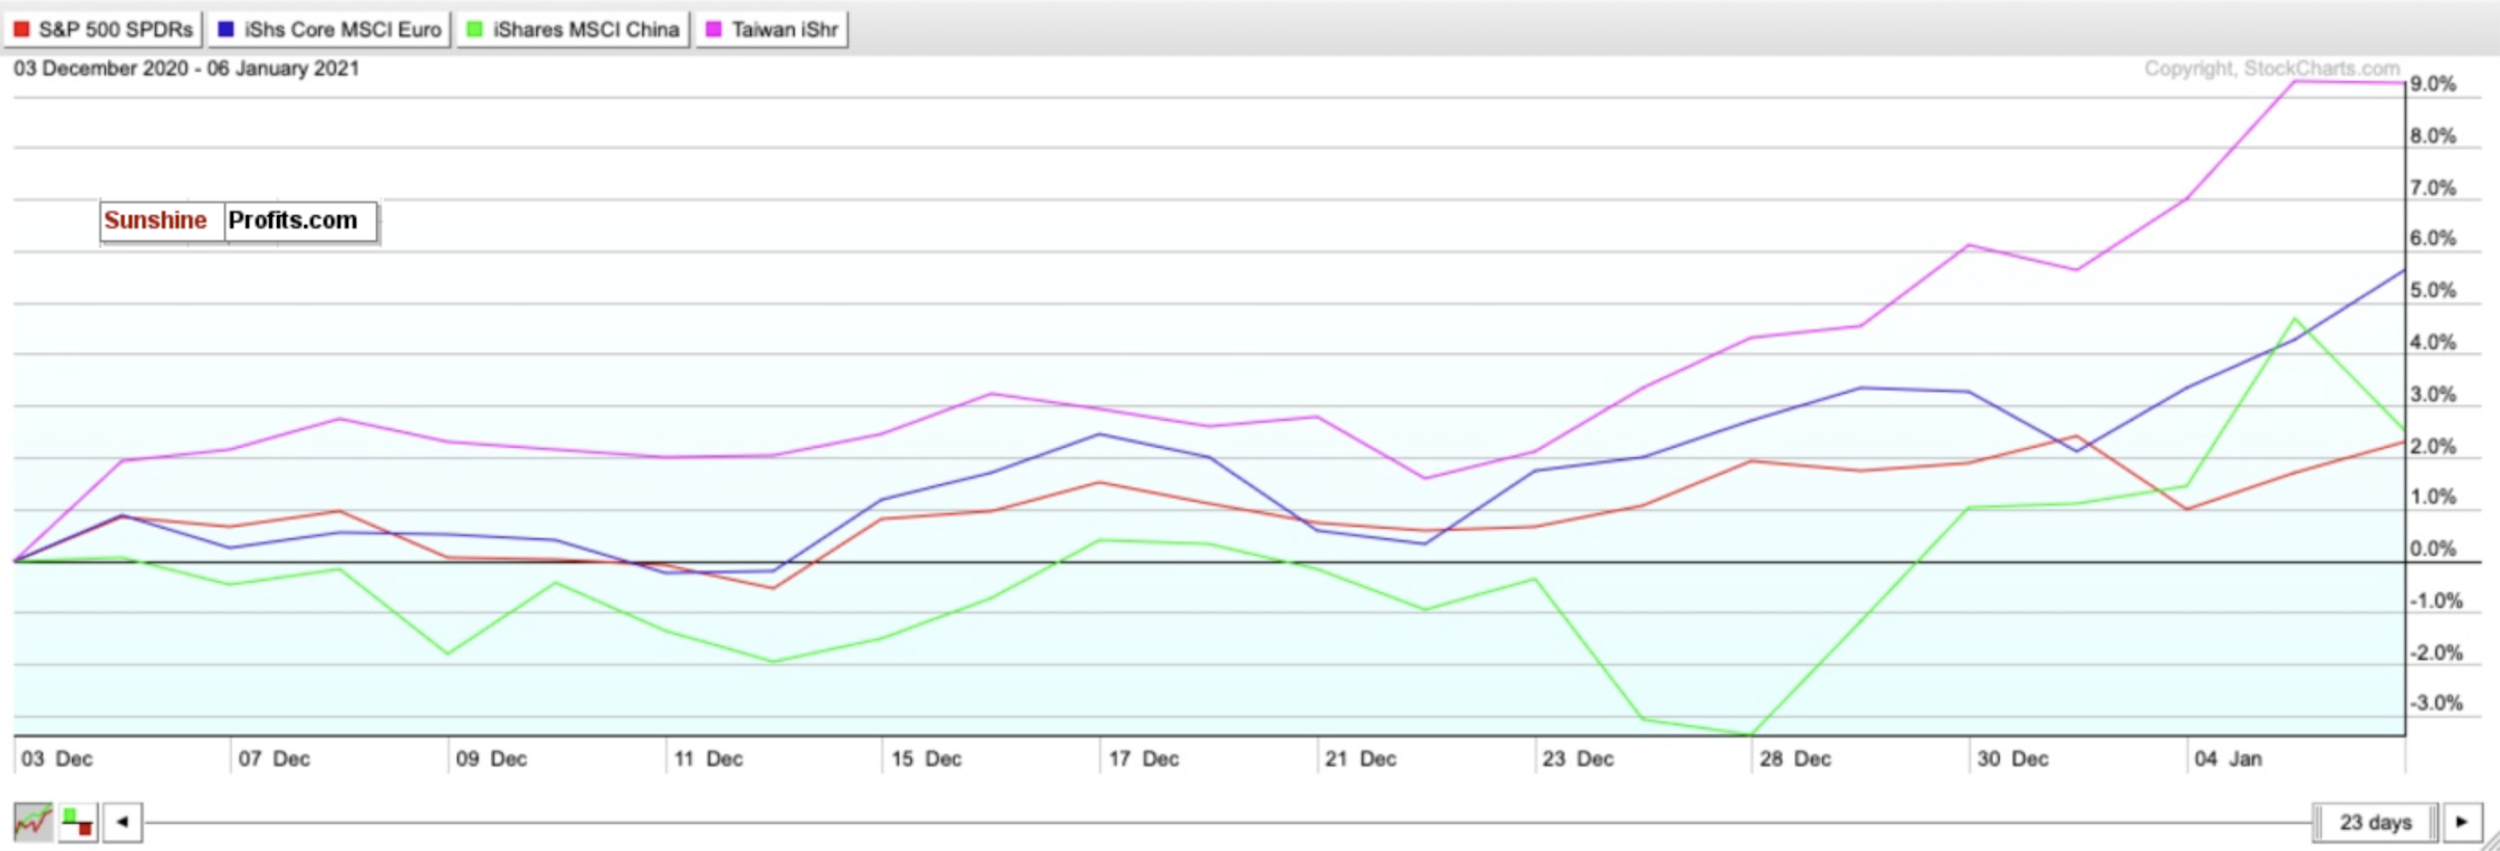
Task: Click the -2.0% y-axis label
Action: pyautogui.click(x=2436, y=653)
